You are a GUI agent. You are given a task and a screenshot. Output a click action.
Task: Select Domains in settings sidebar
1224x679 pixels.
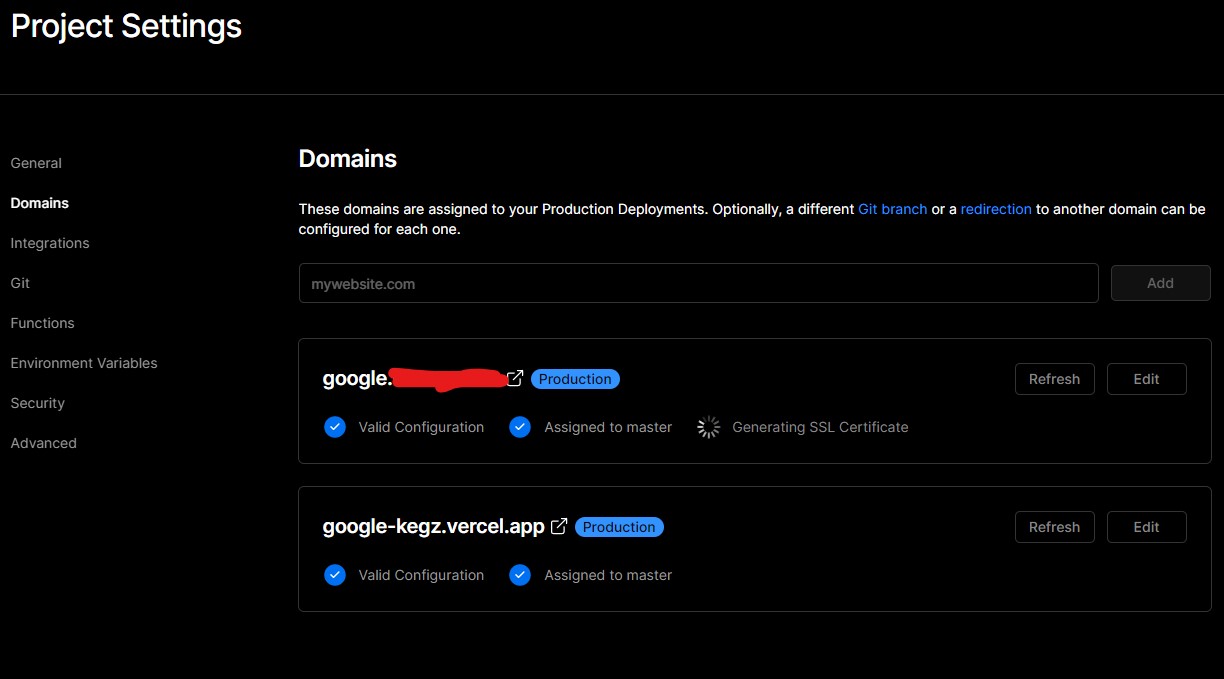[x=40, y=203]
